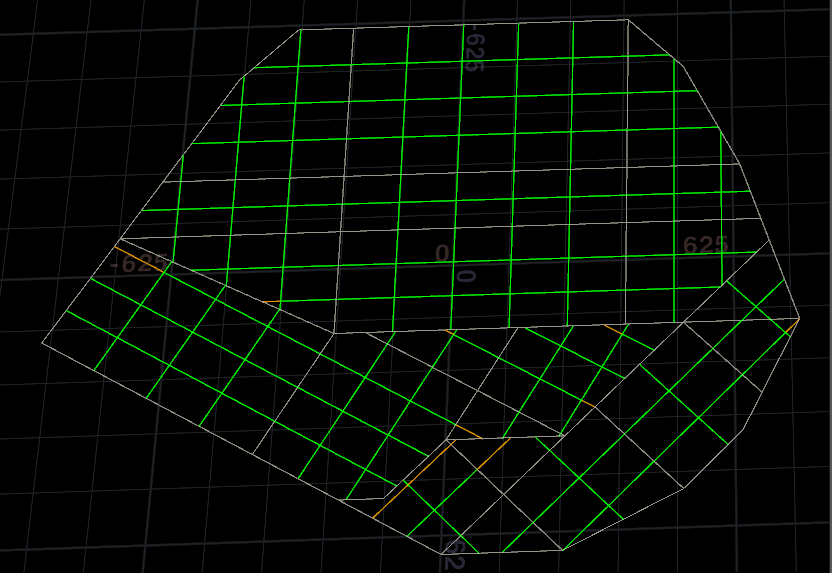
Task: Click the 625 axis label at top
Action: (x=474, y=50)
